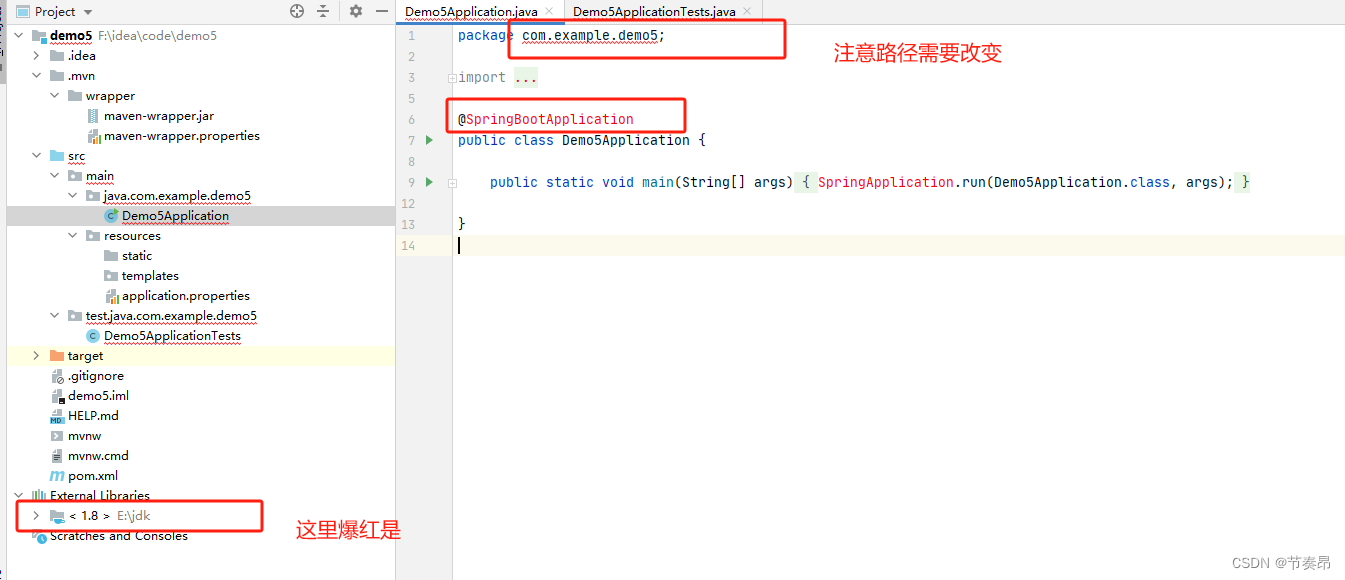Click the HELP.md markdown file icon
Screen dimensions: 1345x580
tap(57, 416)
